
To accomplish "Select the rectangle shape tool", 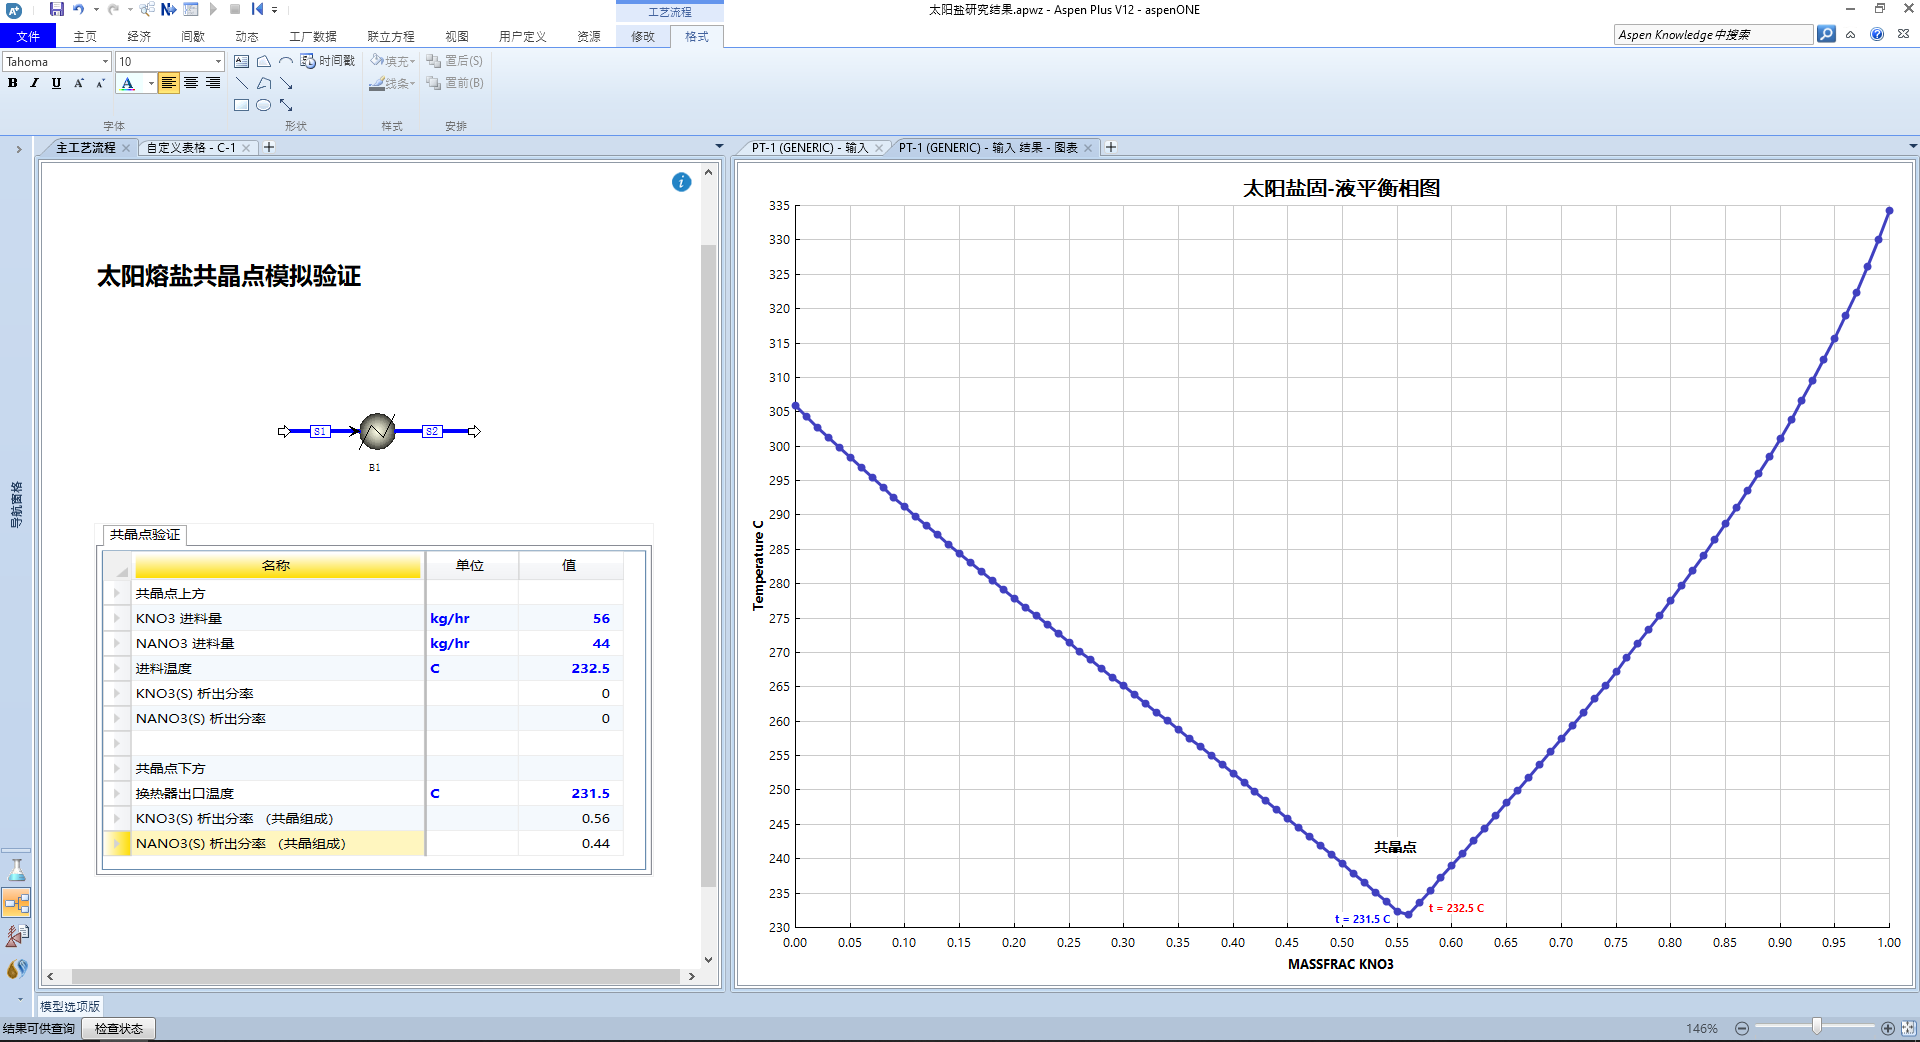I will click(242, 105).
